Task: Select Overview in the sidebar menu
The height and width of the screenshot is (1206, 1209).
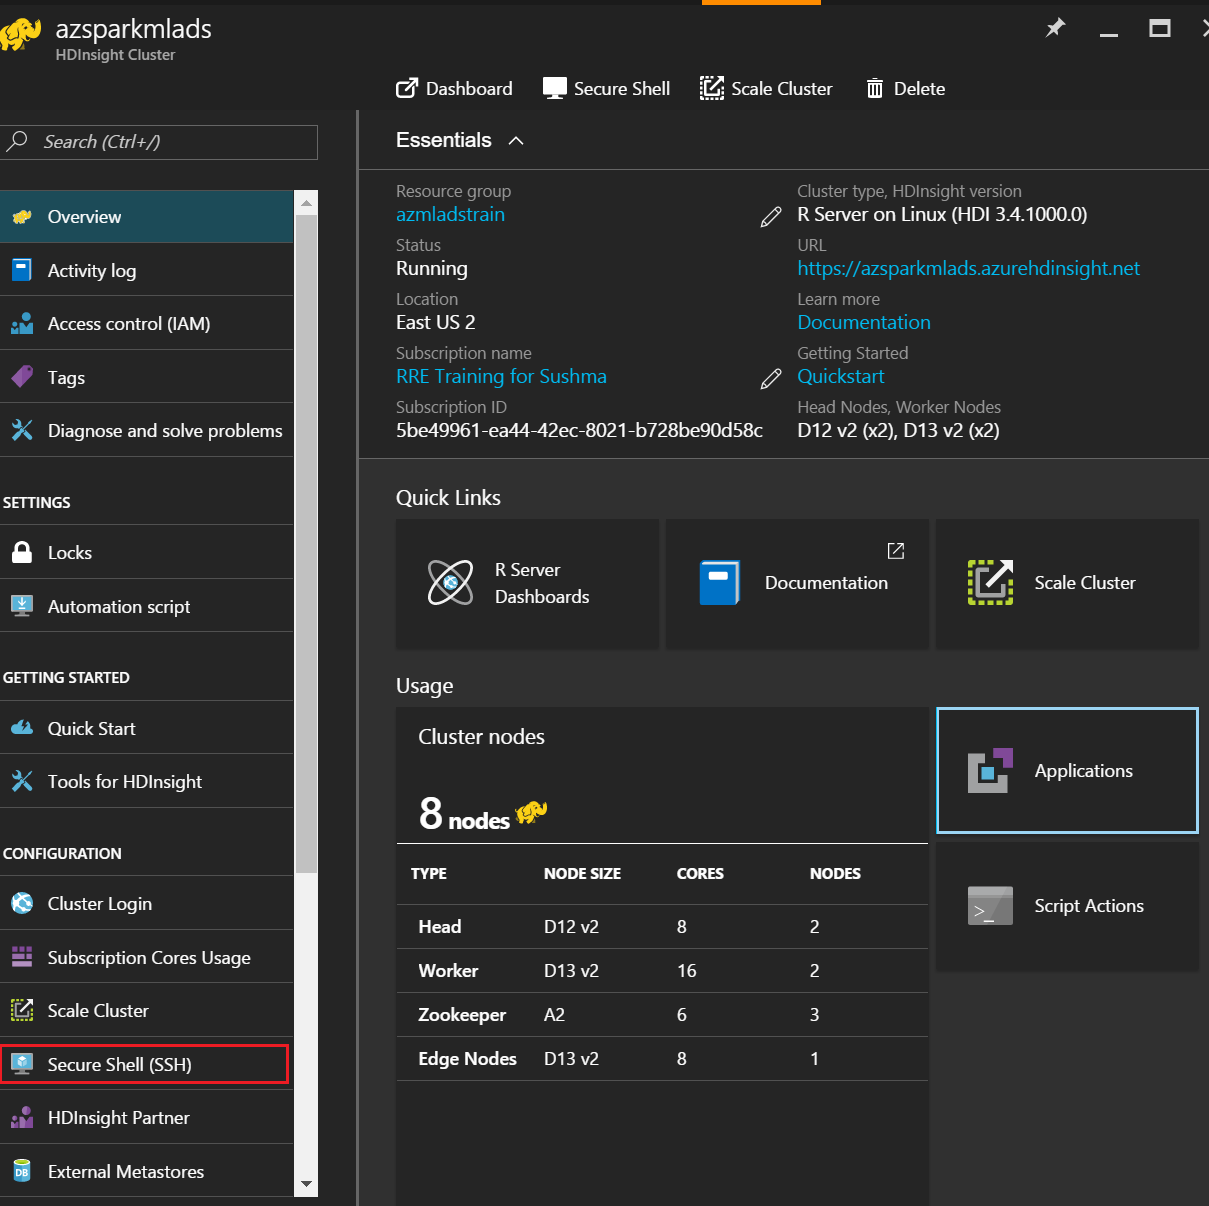Action: [147, 216]
